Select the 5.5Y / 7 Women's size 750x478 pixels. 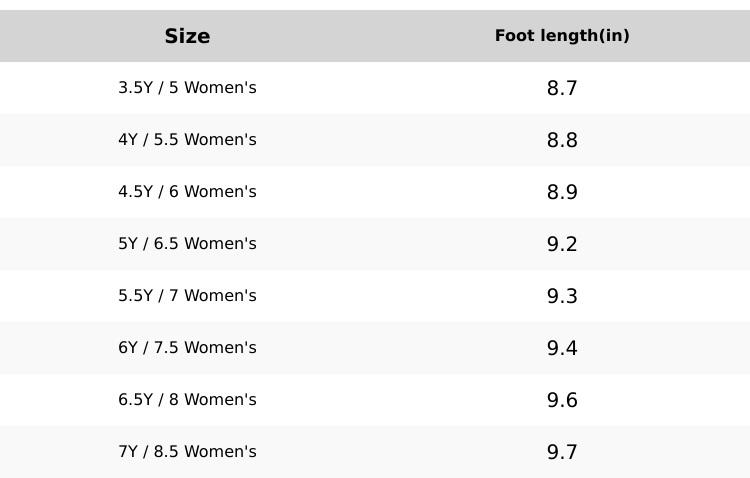pos(187,296)
